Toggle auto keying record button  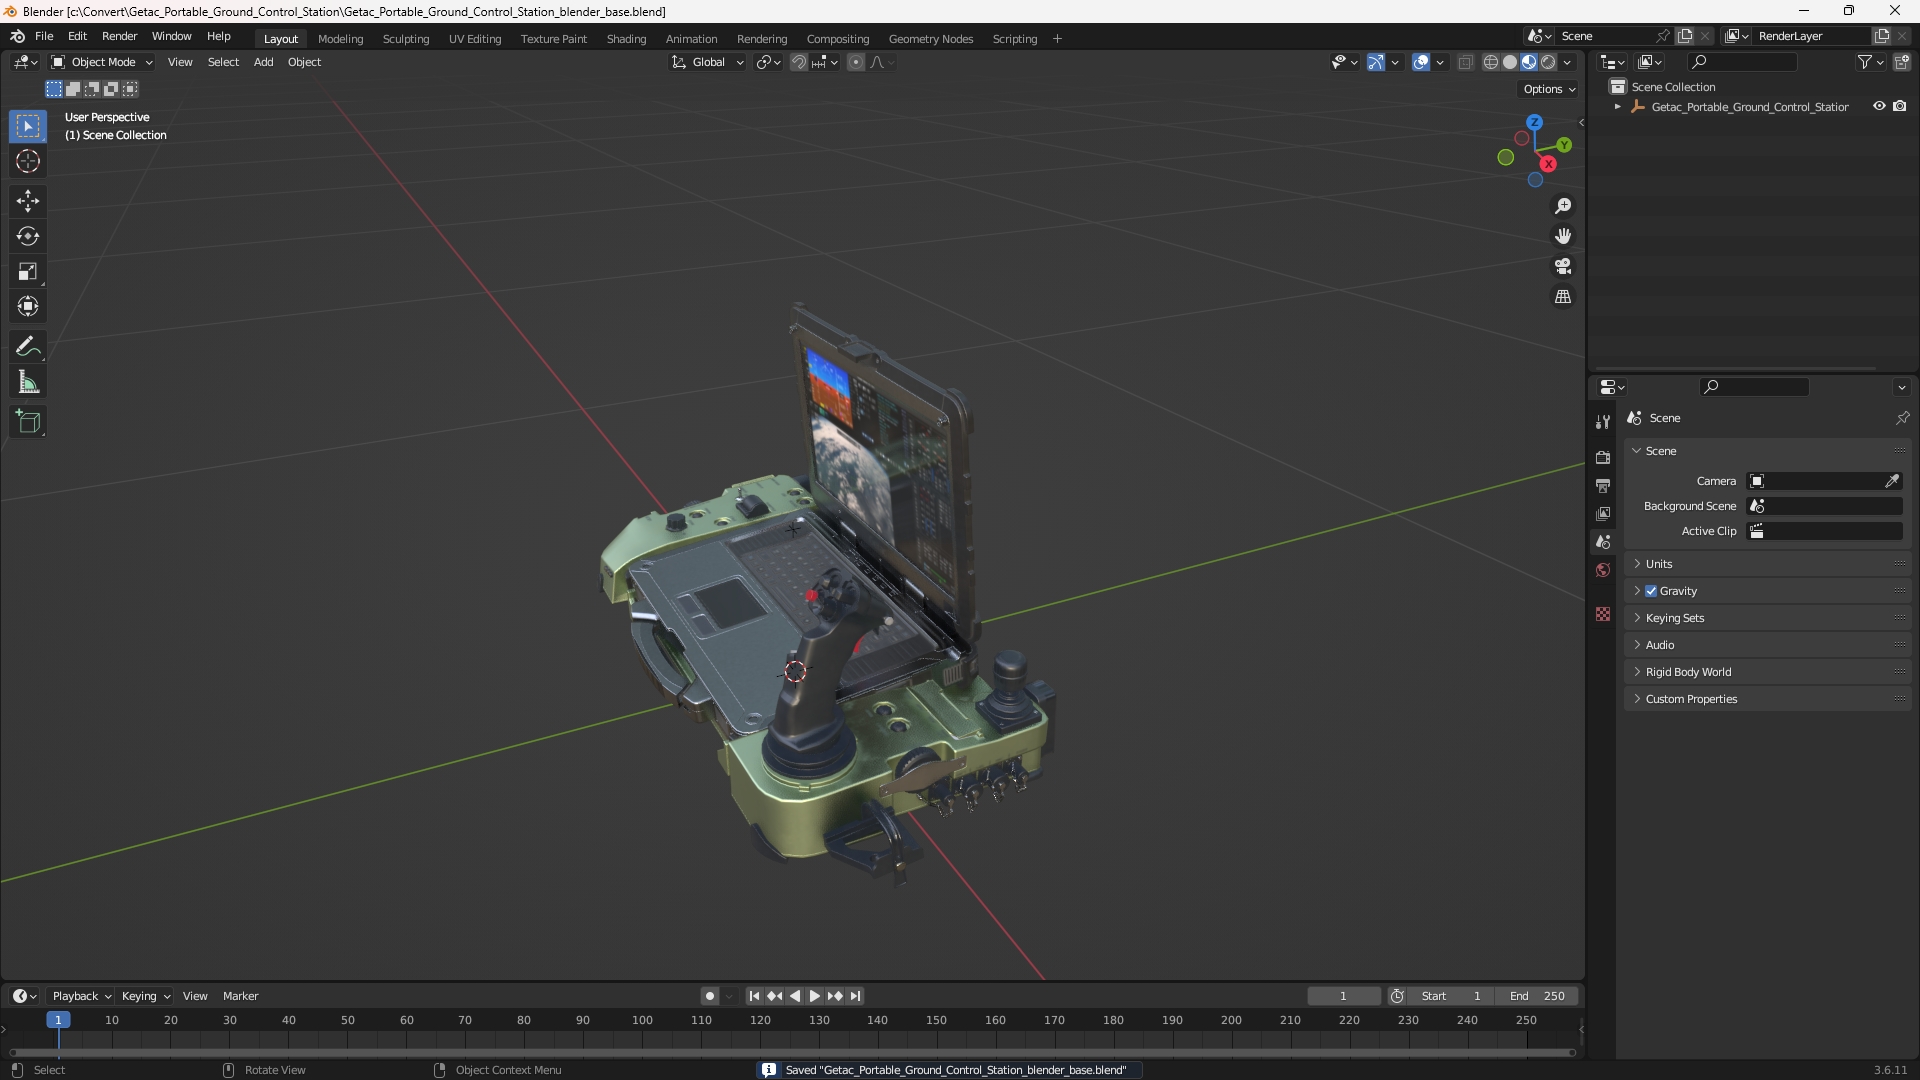click(x=709, y=996)
